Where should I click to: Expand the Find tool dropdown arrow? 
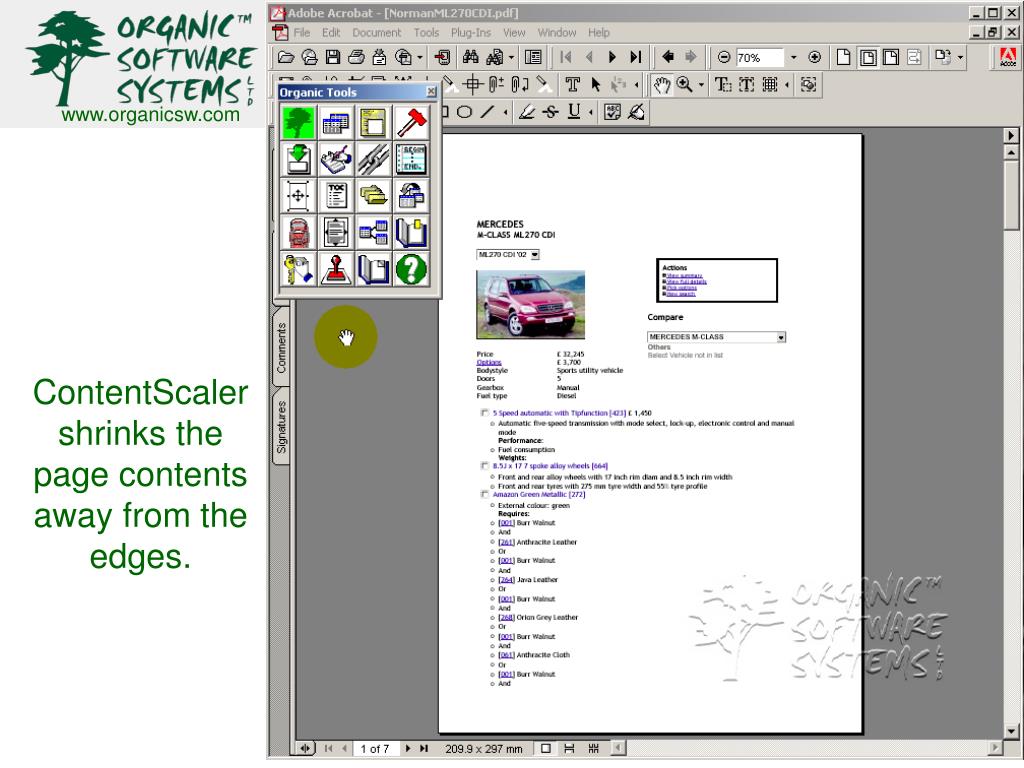(511, 57)
